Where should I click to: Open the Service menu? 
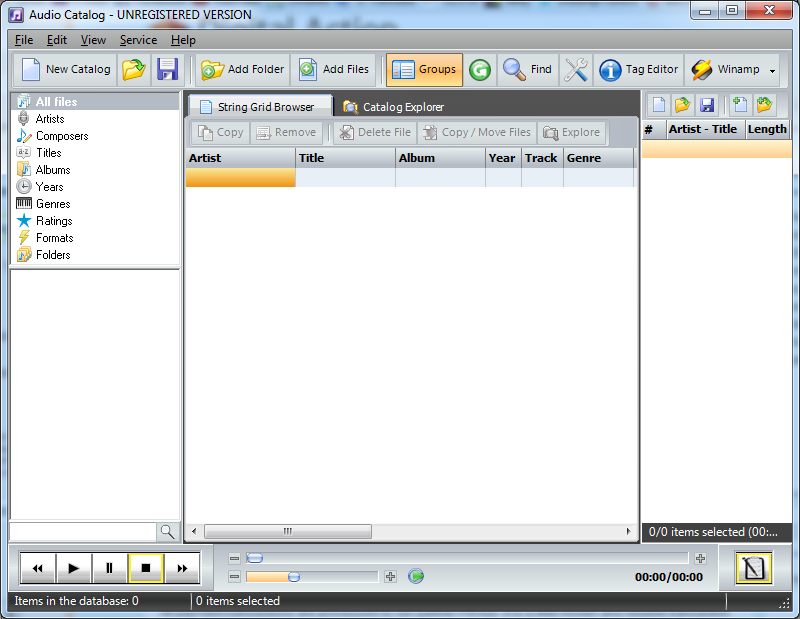(x=138, y=40)
